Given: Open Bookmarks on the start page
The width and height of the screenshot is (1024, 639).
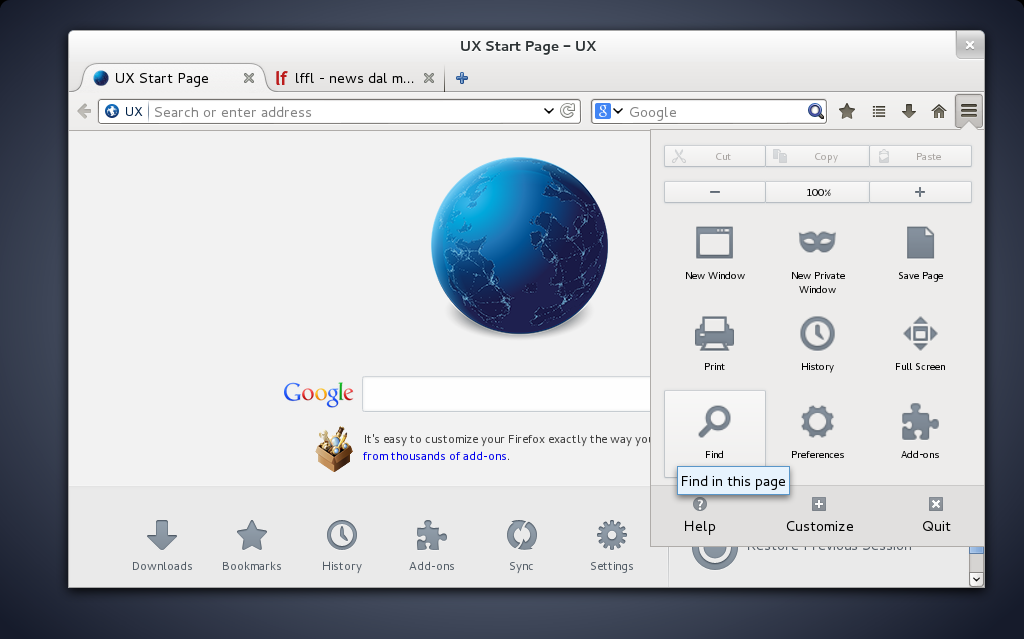Looking at the screenshot, I should (251, 546).
